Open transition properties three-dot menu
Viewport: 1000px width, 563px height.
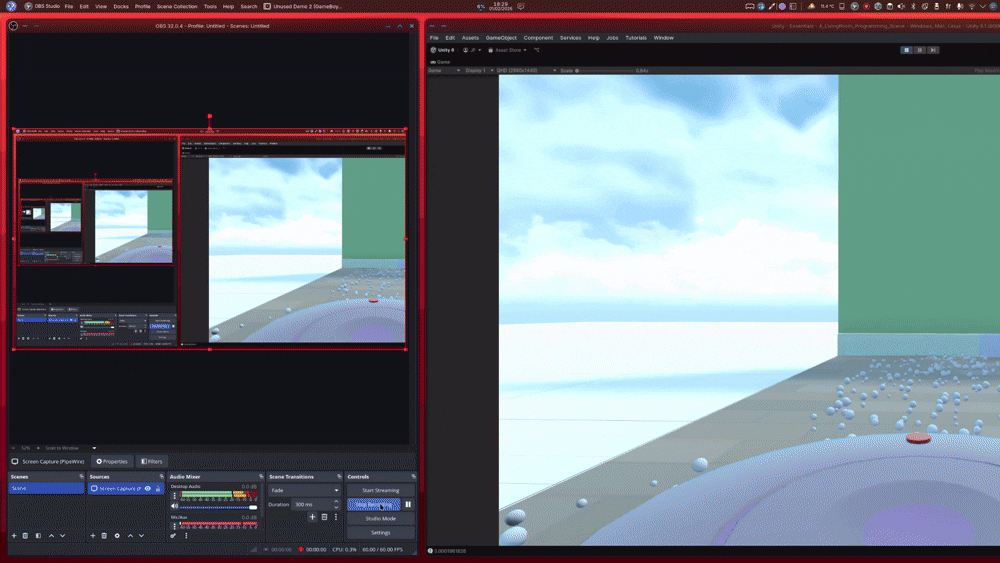[x=336, y=517]
